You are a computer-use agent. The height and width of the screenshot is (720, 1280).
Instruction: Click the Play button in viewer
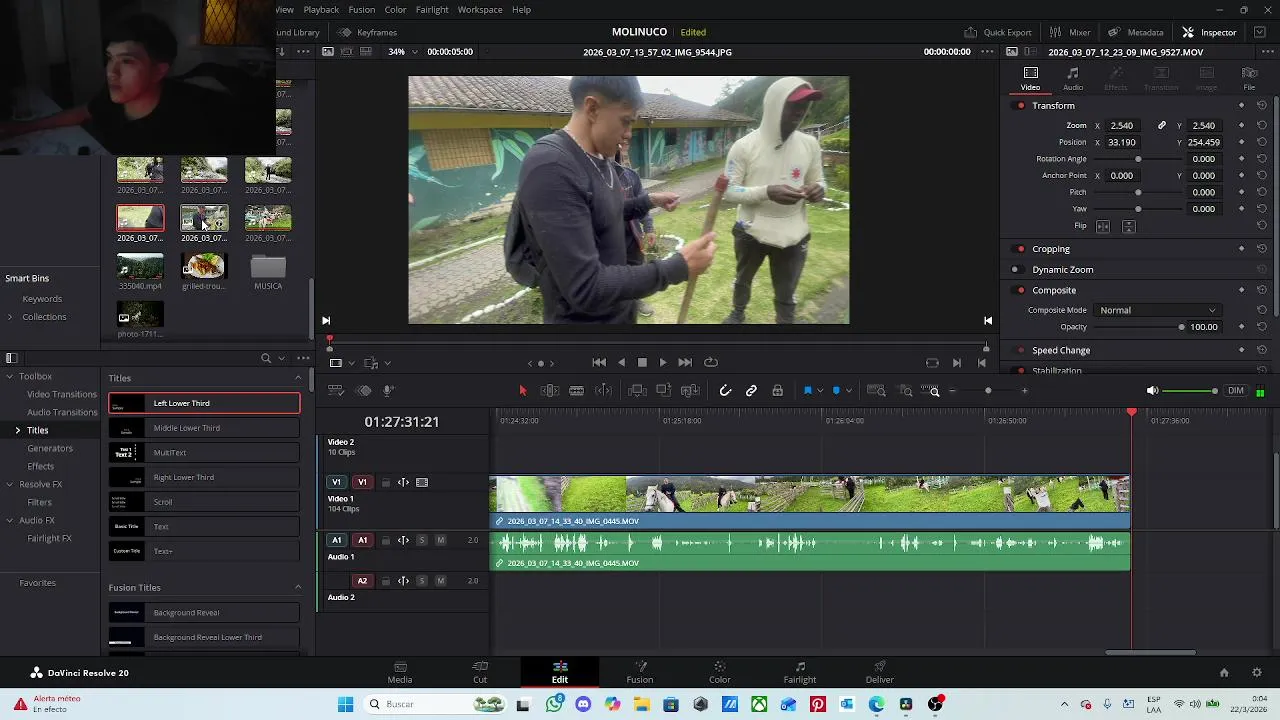click(x=662, y=363)
